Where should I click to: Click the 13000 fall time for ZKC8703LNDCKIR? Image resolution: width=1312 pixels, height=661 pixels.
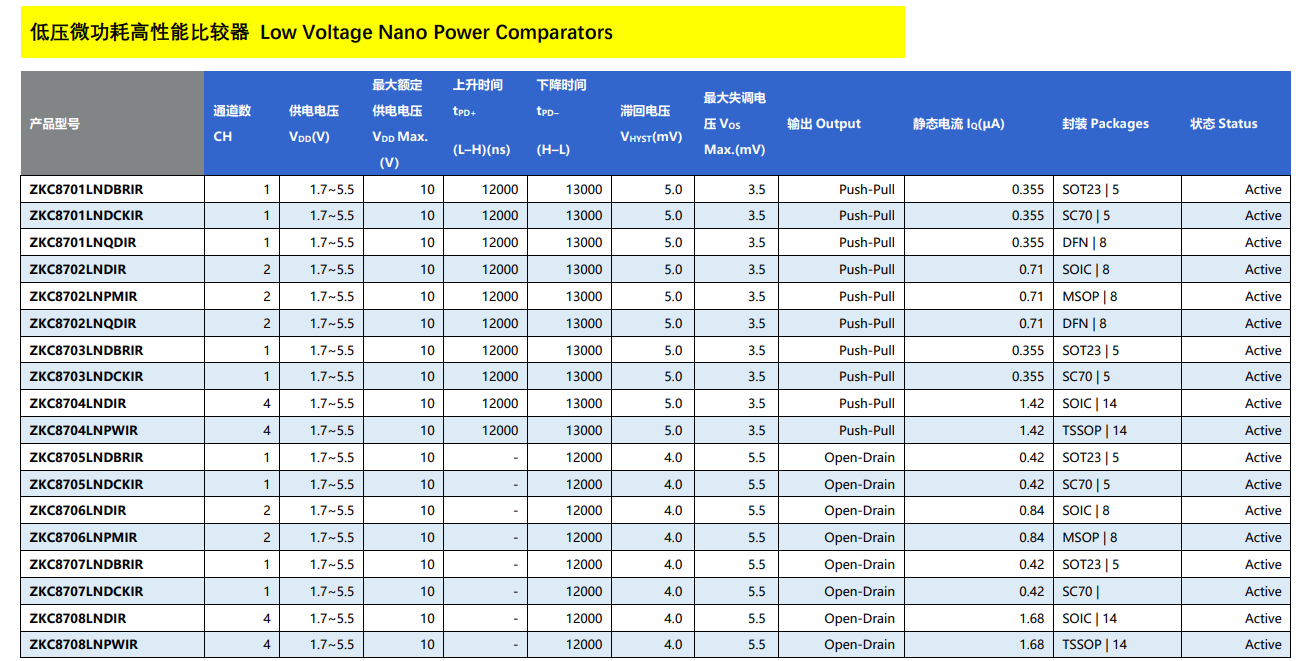point(584,377)
